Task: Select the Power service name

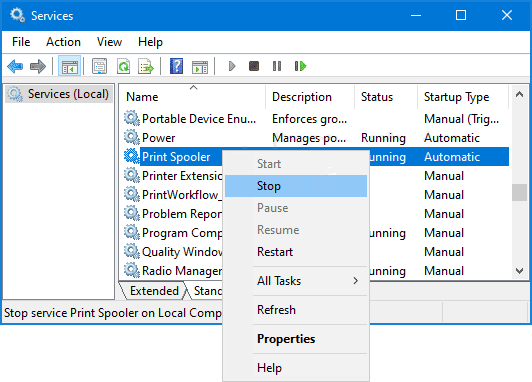Action: pos(158,138)
